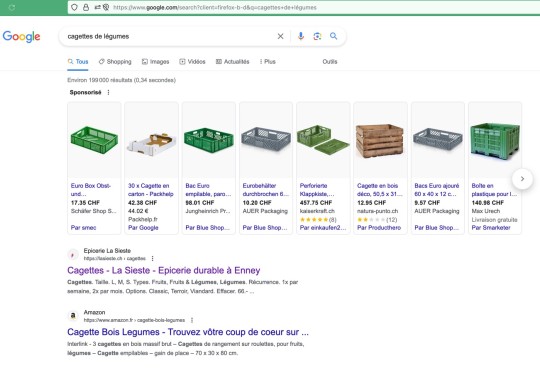The image size is (540, 368).
Task: Clear the search box with X icon
Action: tap(280, 36)
